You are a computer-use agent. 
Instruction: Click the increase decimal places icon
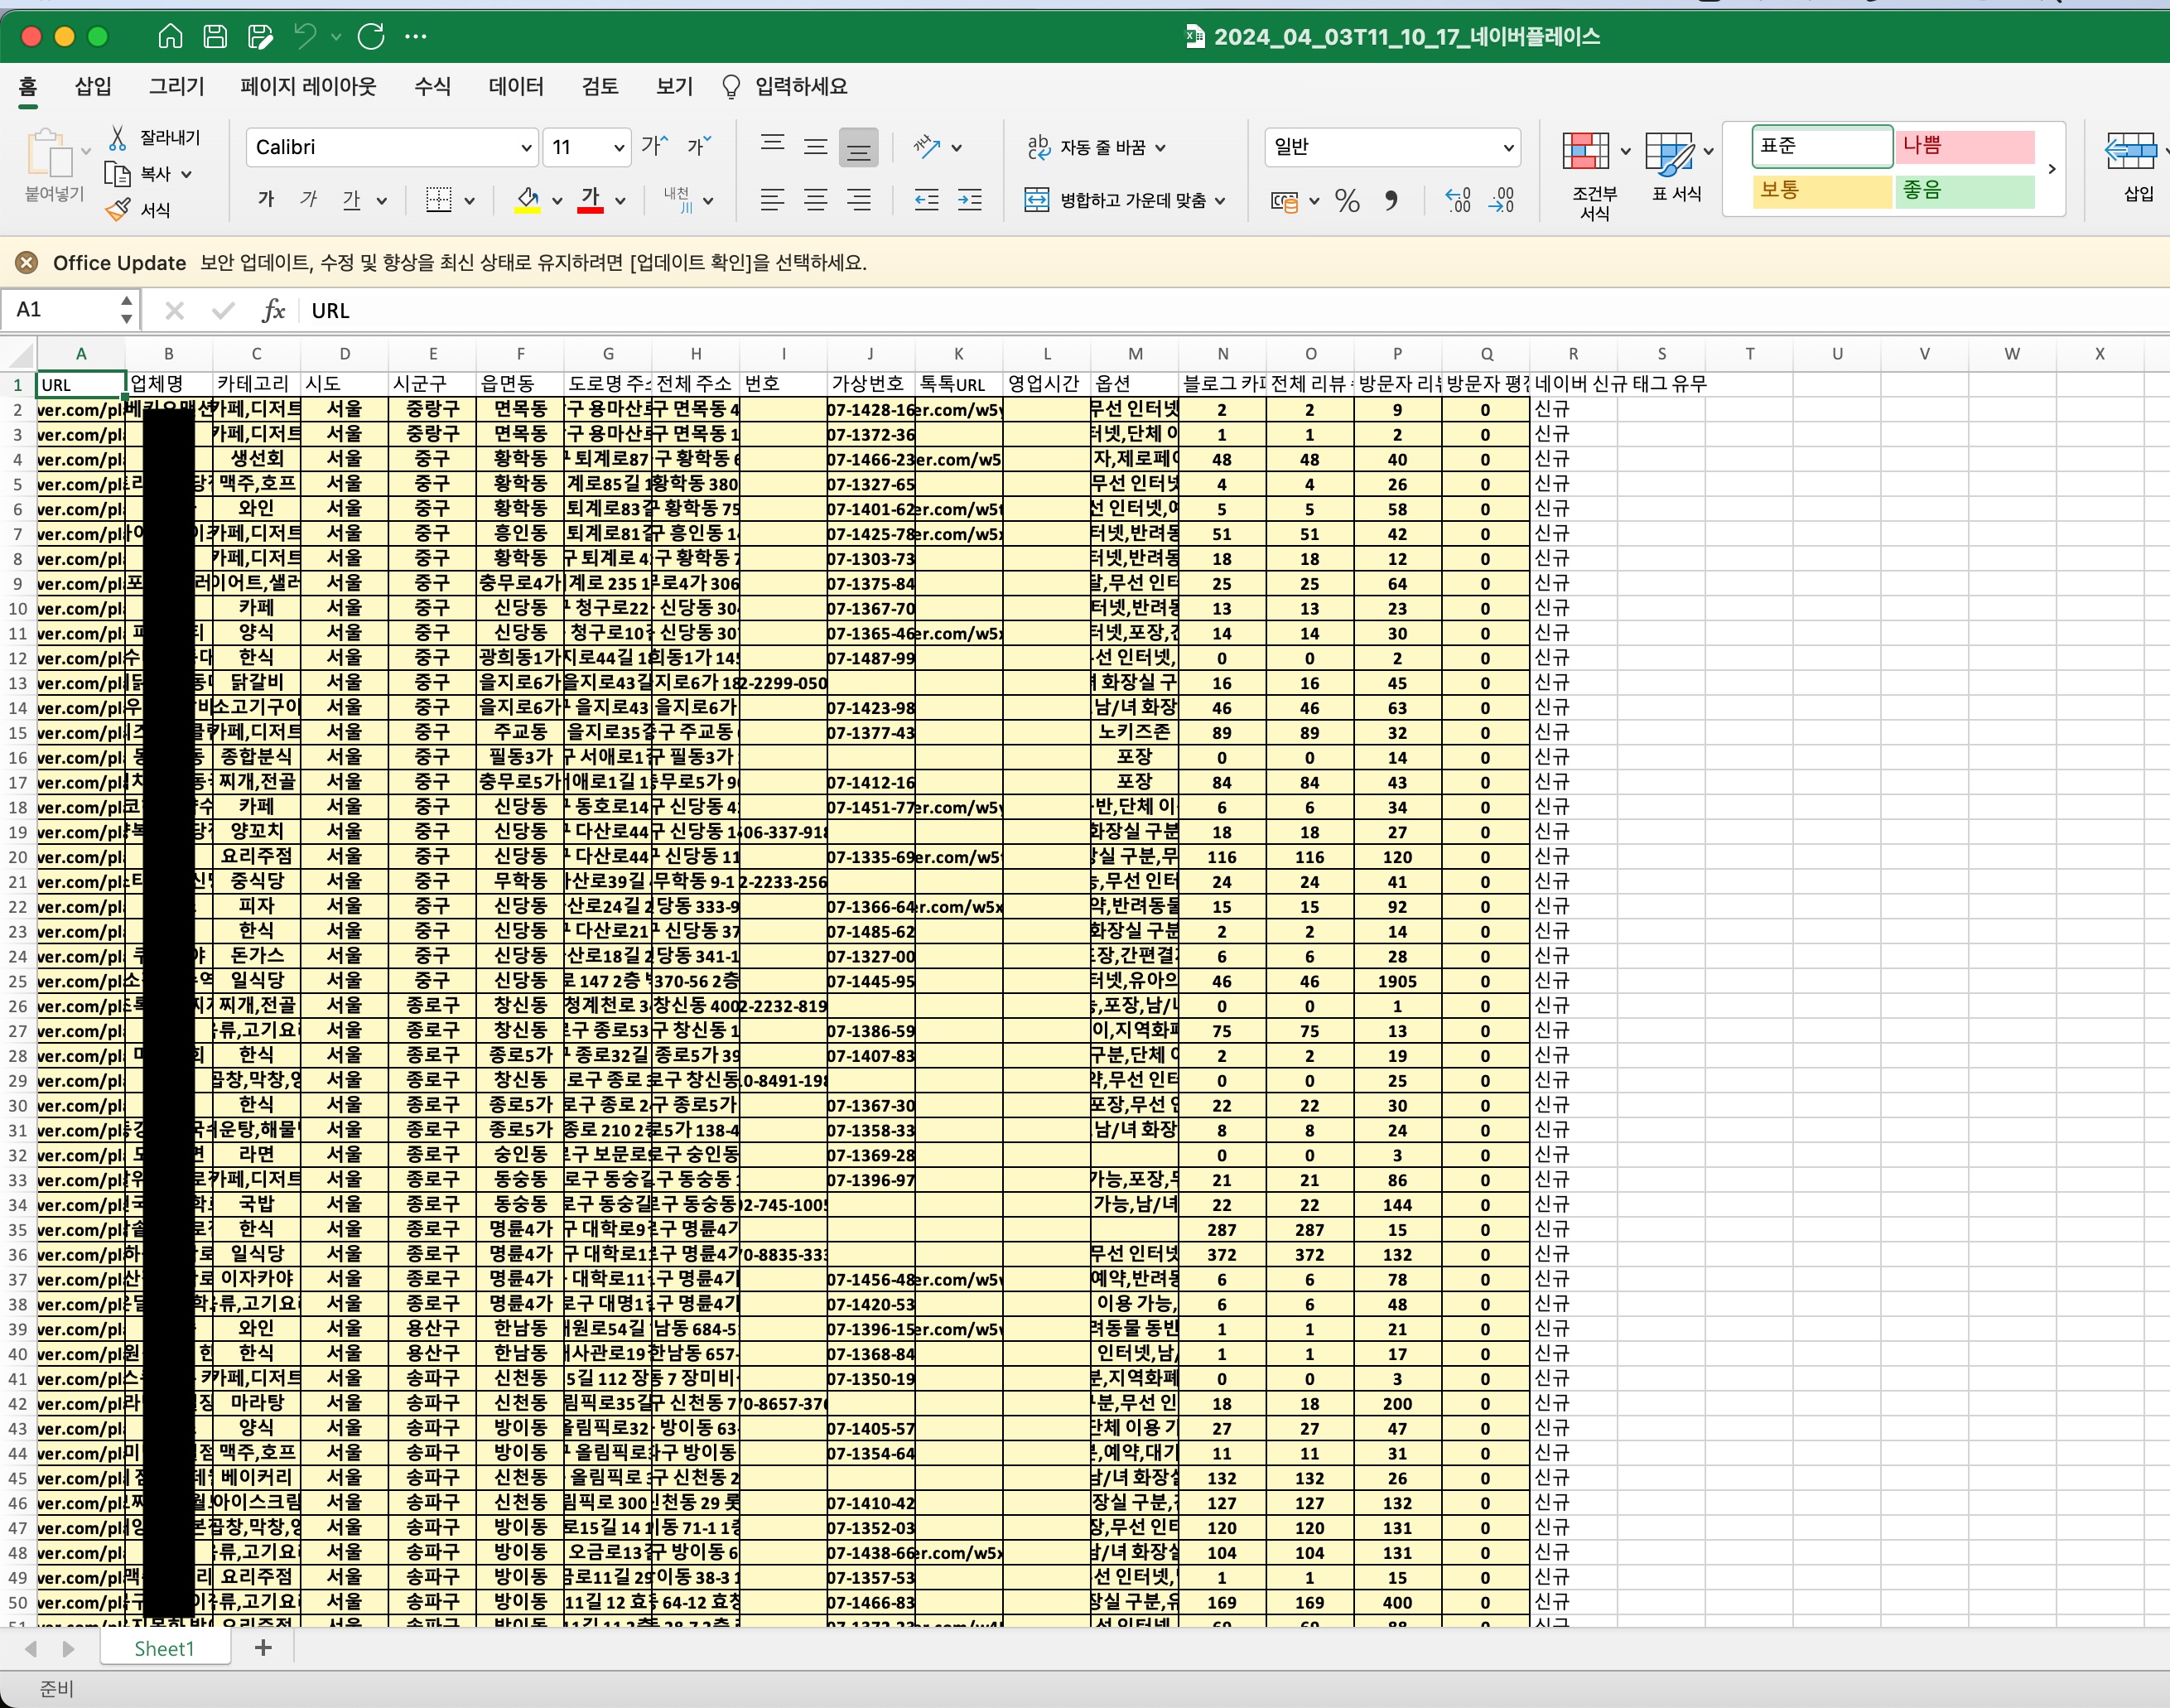tap(1458, 201)
